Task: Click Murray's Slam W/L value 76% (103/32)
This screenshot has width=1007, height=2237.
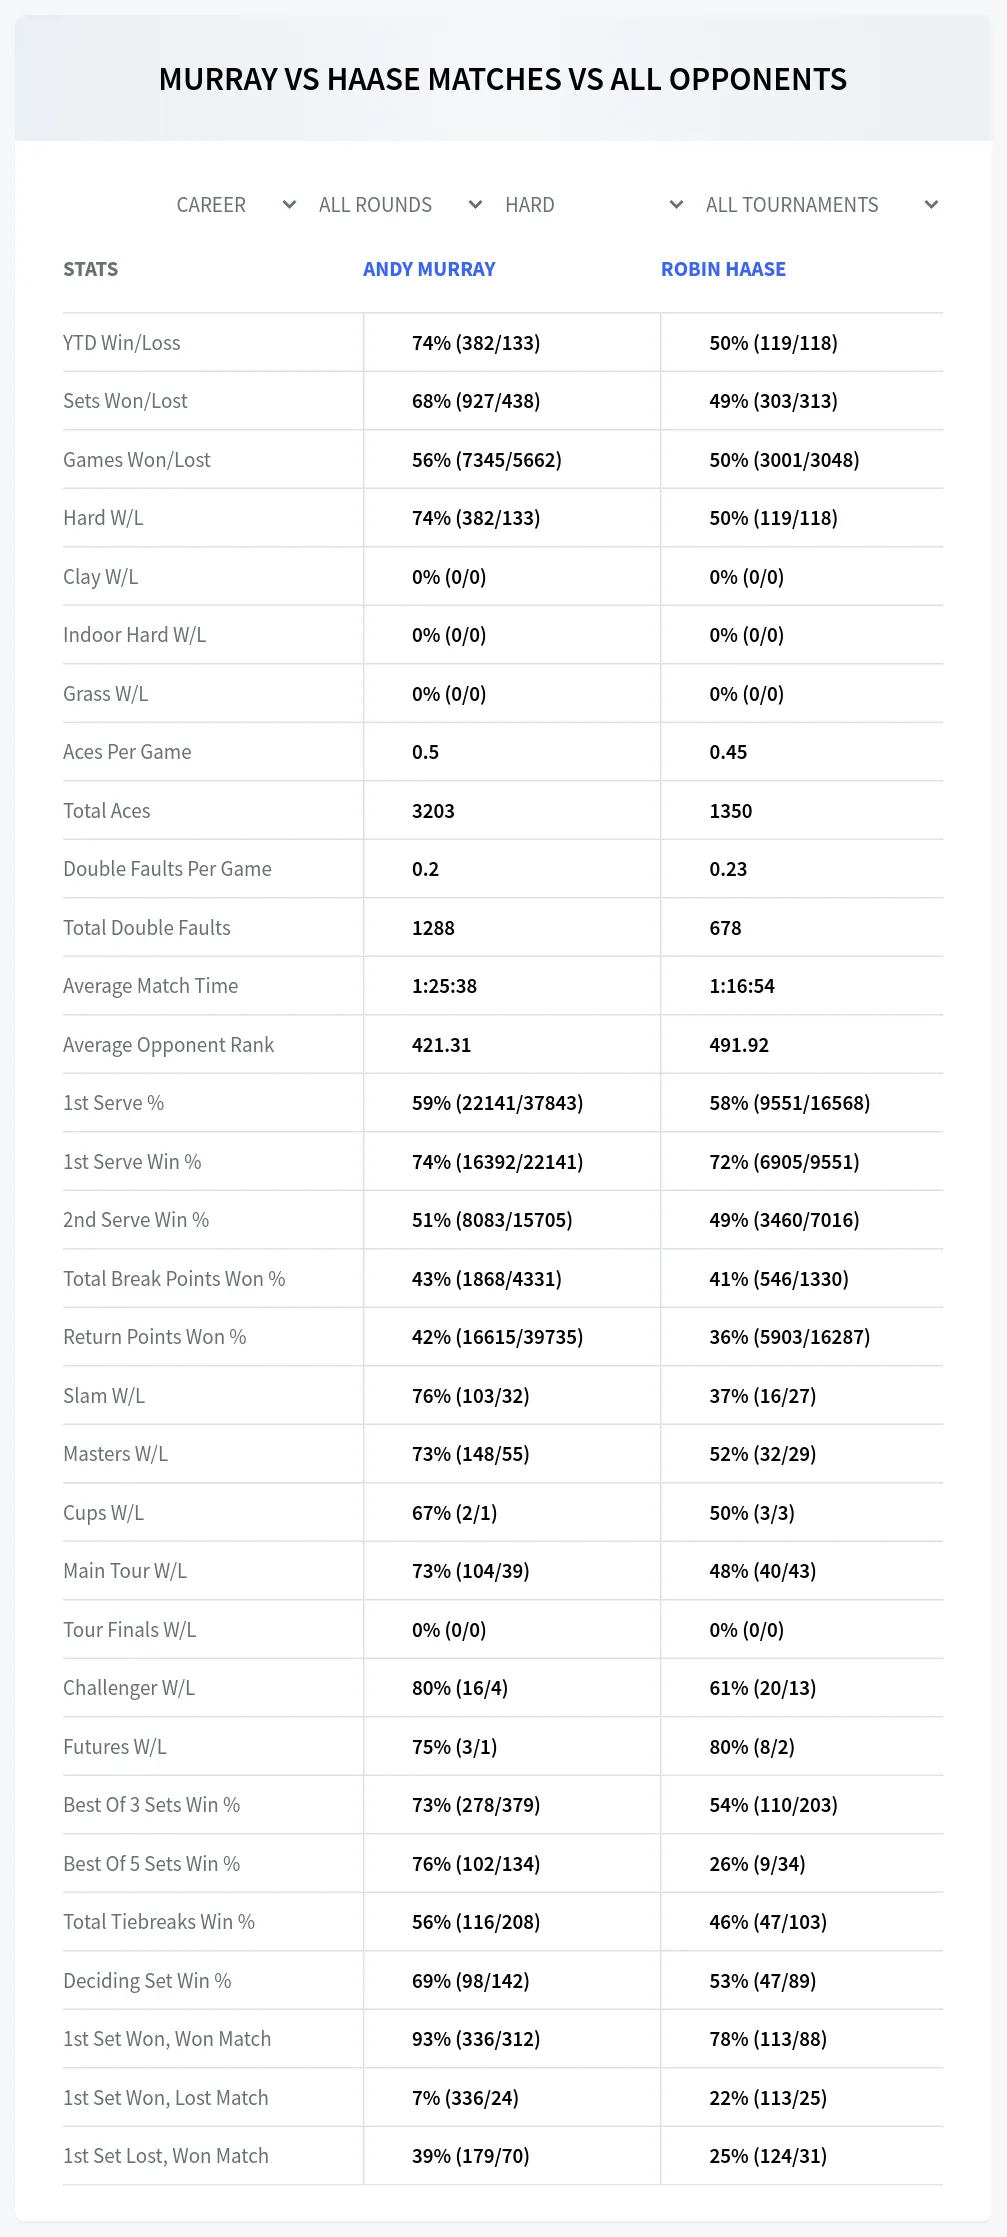Action: (470, 1396)
